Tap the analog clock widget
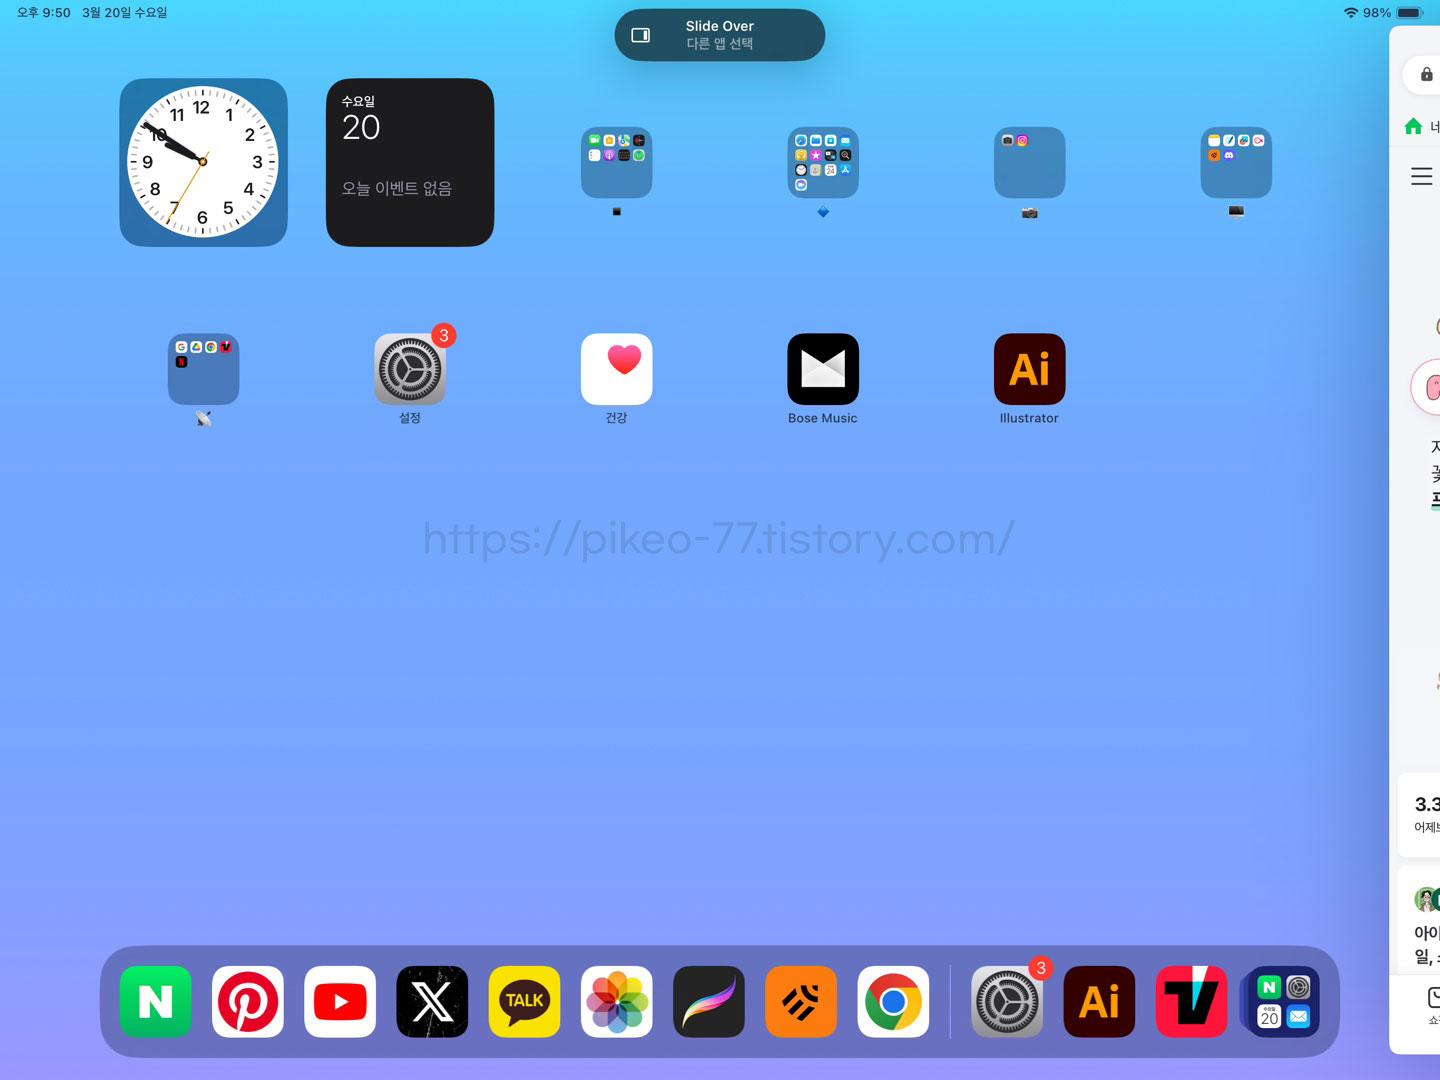Image resolution: width=1440 pixels, height=1080 pixels. (204, 162)
